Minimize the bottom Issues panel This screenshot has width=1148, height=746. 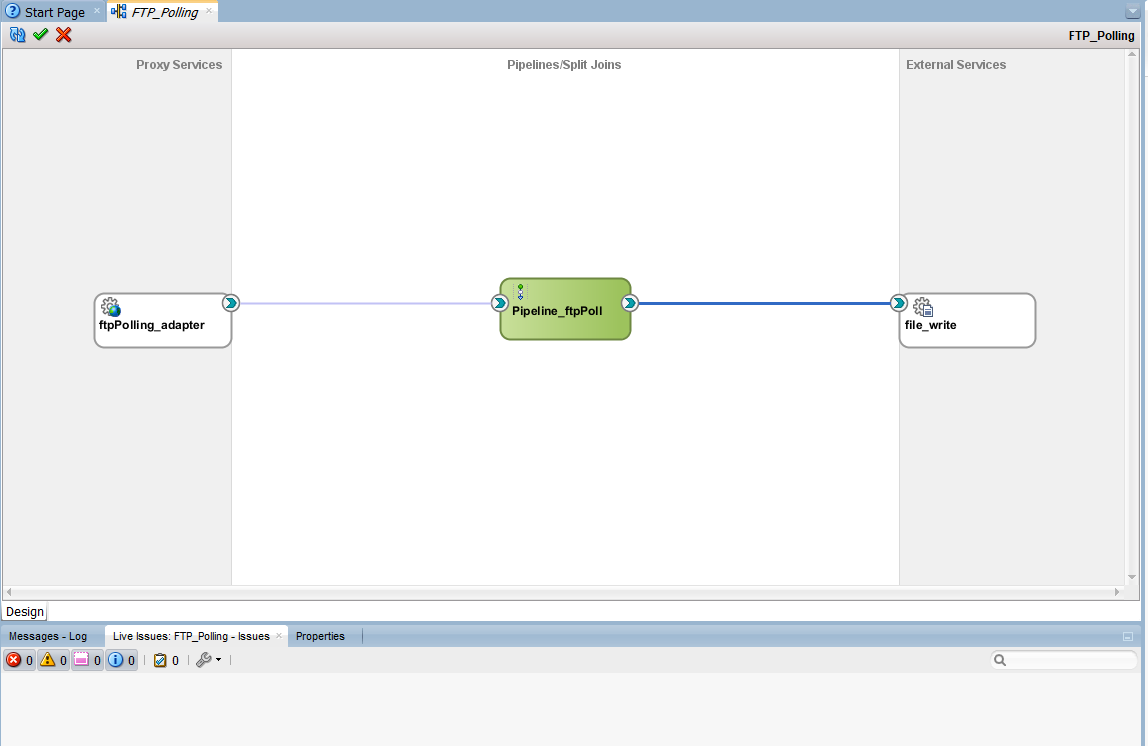tap(1128, 636)
